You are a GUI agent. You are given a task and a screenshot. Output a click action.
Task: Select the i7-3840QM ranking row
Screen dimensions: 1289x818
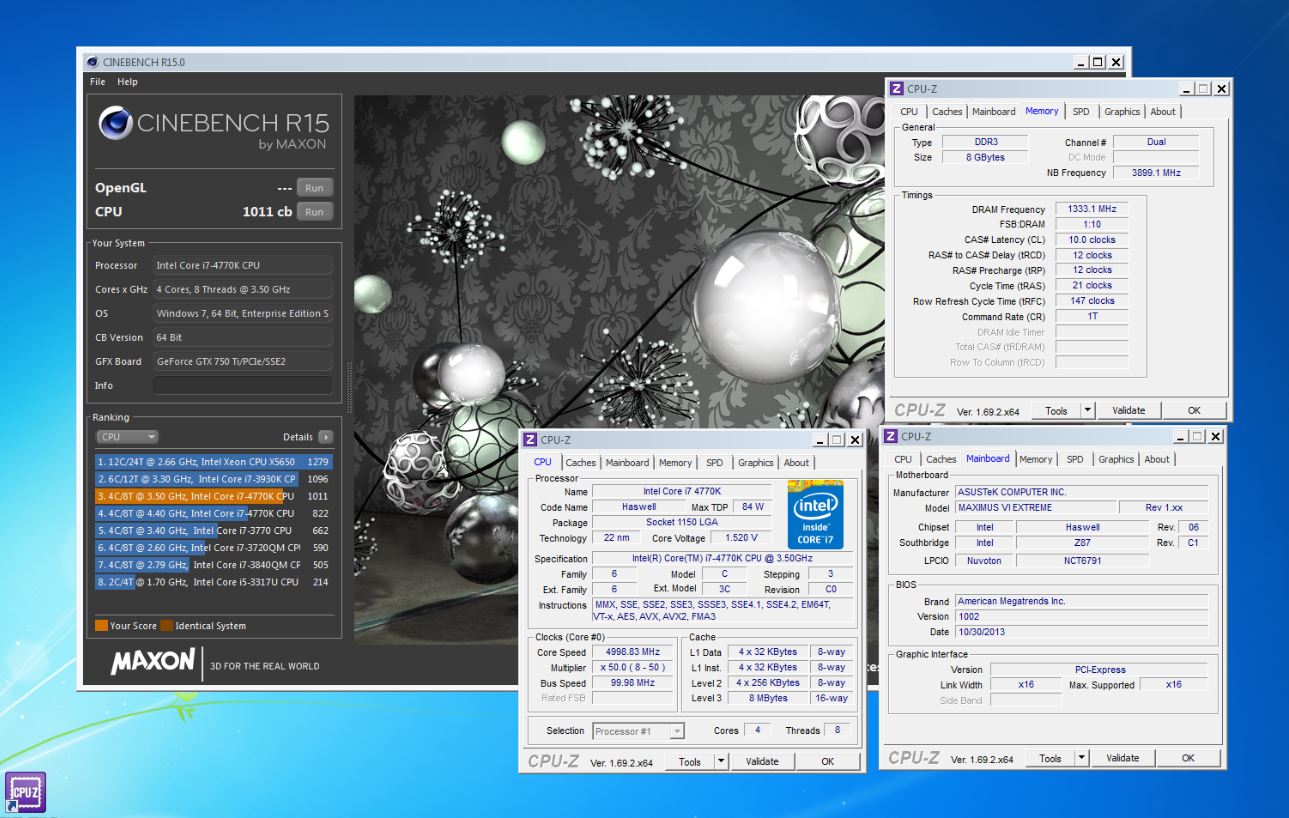213,564
